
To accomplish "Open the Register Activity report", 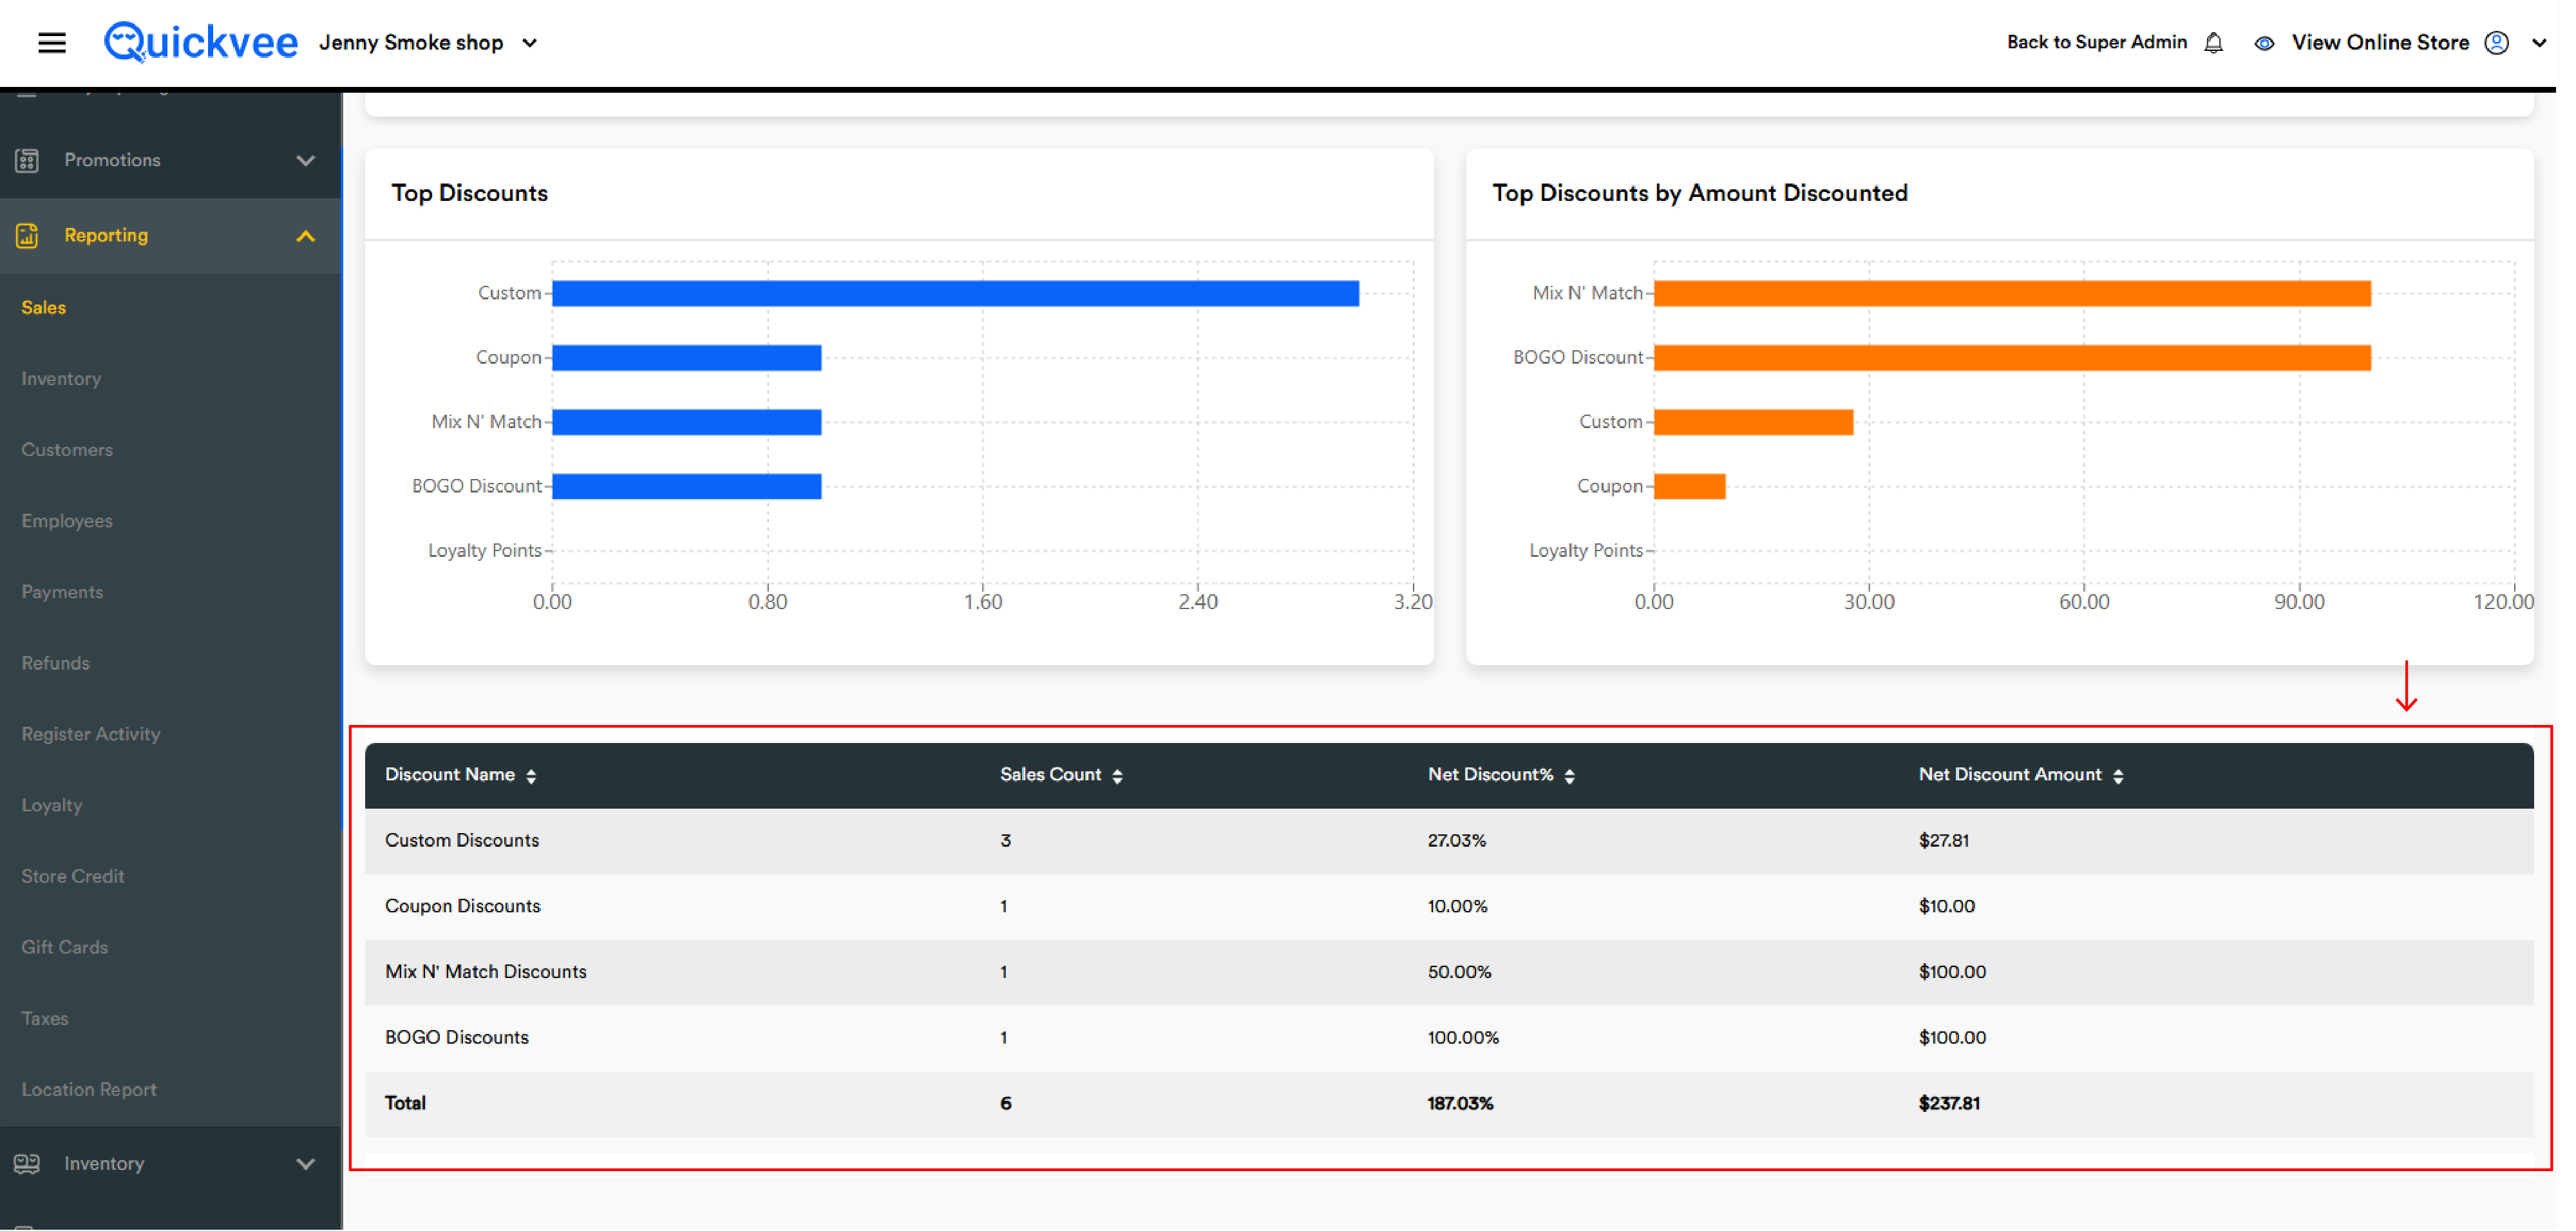I will click(90, 733).
